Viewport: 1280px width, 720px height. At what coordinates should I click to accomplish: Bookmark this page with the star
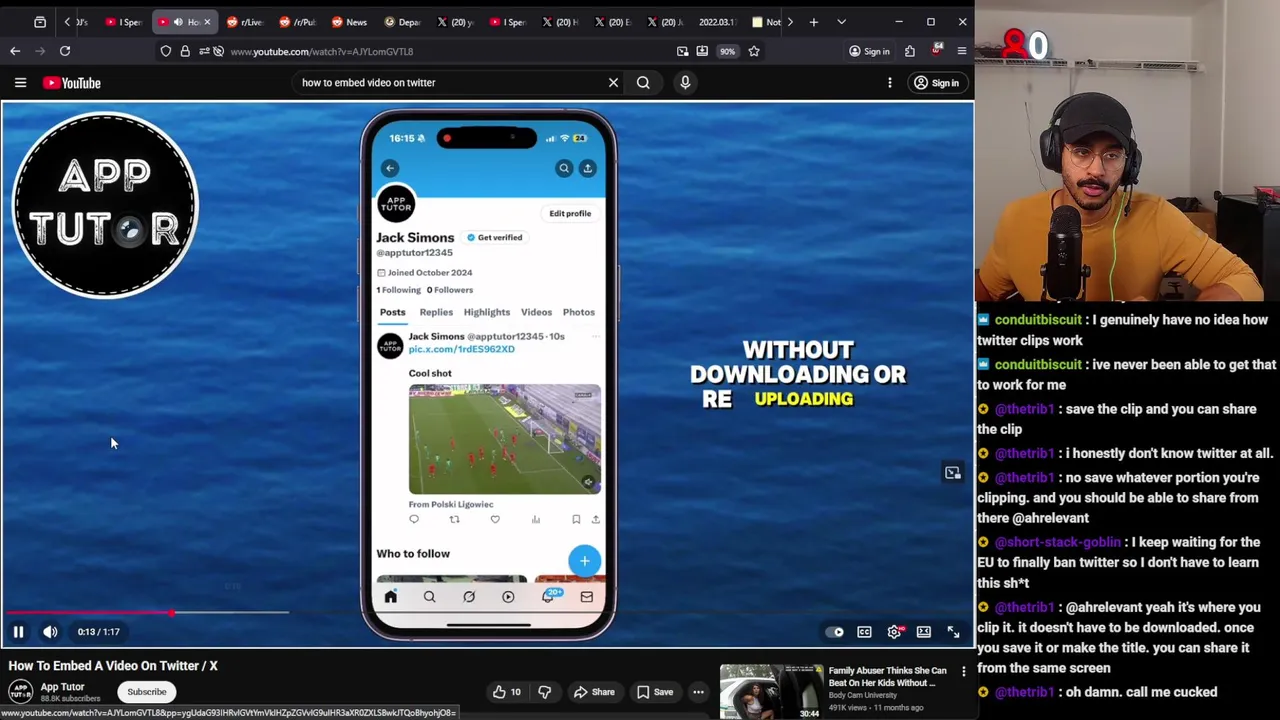click(754, 51)
